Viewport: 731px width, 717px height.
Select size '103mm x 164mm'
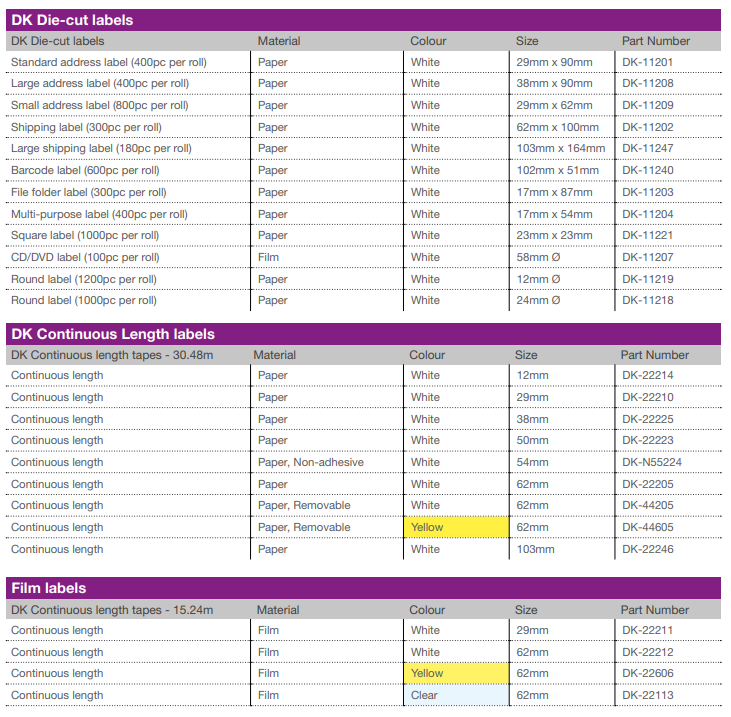point(561,148)
